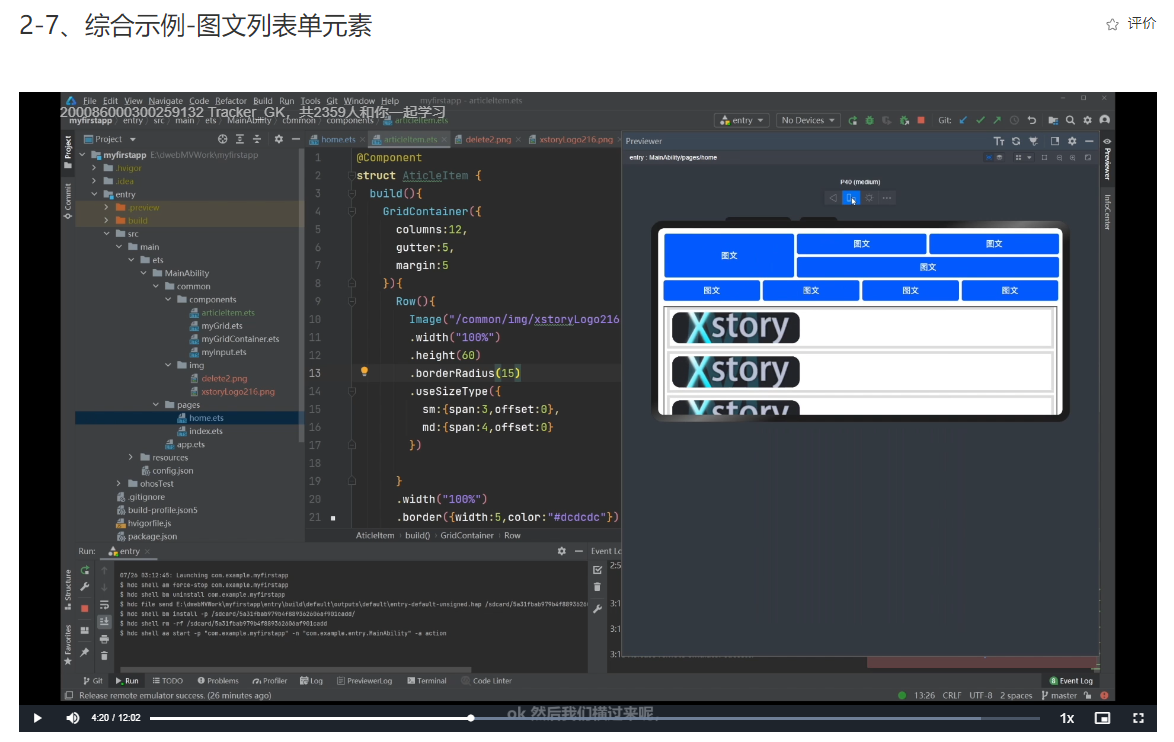Open the Project view dropdown
The height and width of the screenshot is (742, 1174).
pyautogui.click(x=110, y=139)
